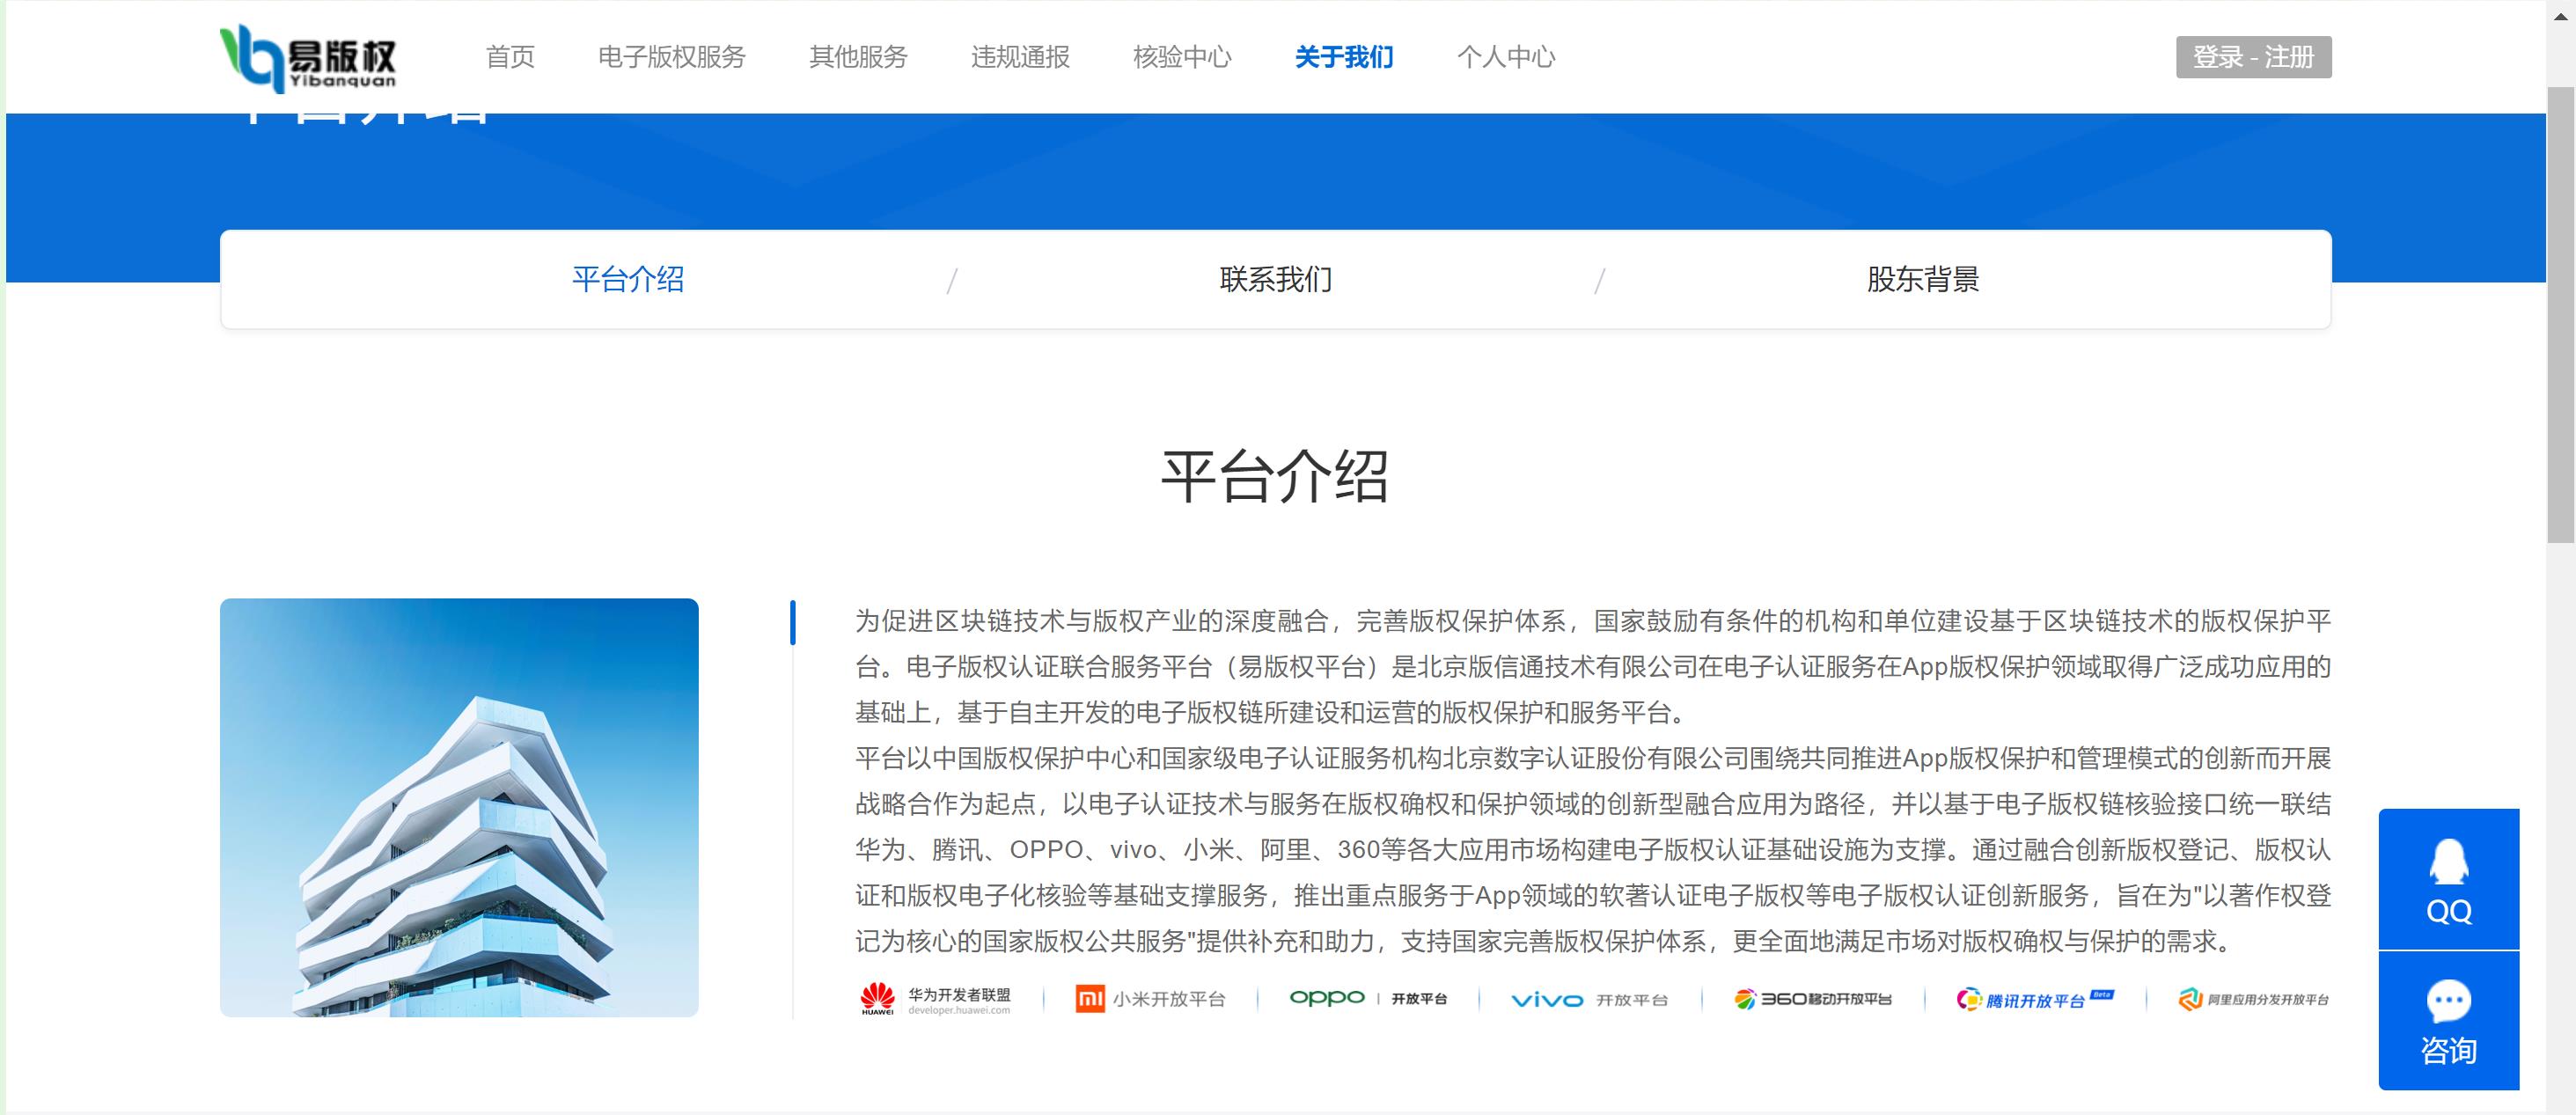Switch to the 平台介绍 tab
2576x1115 pixels.
coord(628,279)
